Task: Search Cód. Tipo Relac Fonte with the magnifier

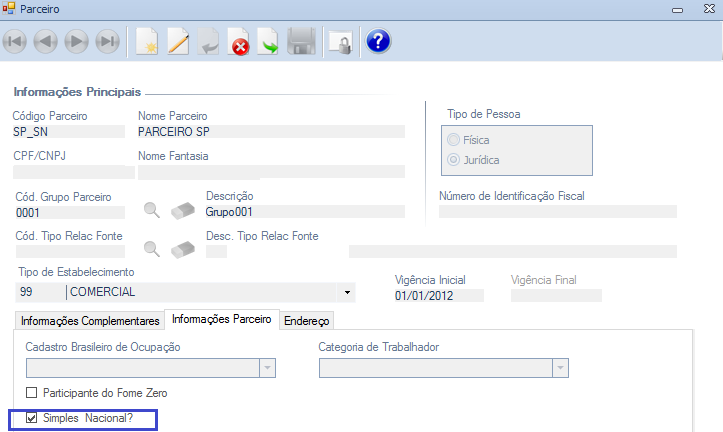Action: click(152, 249)
